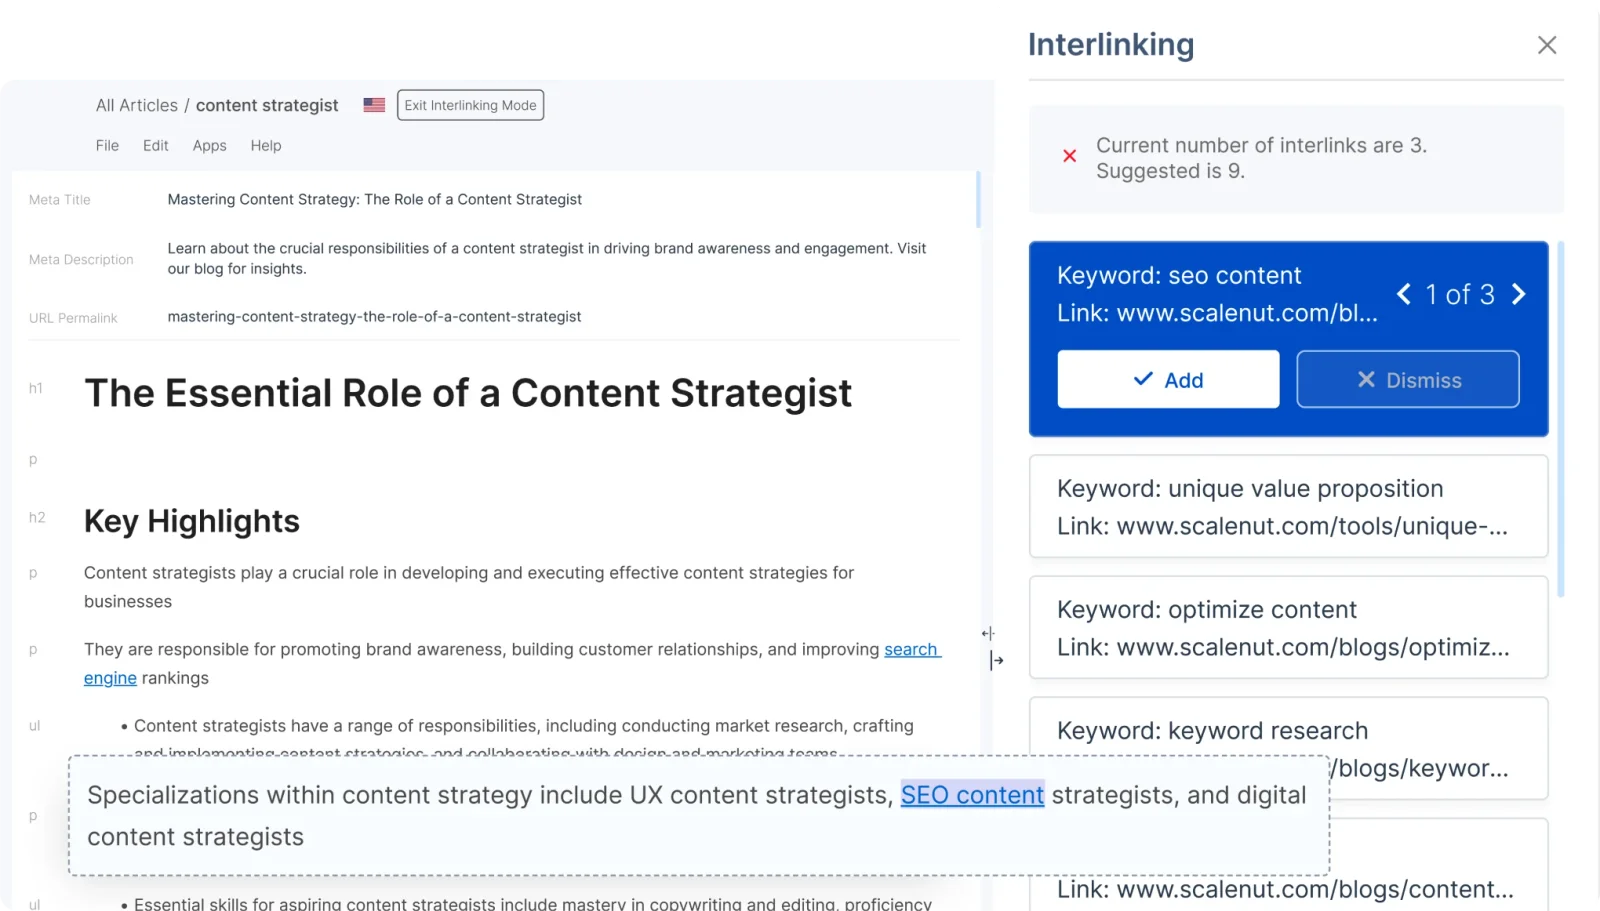Dismiss the seo content suggestion
Viewport: 1600px width, 911px height.
pyautogui.click(x=1407, y=379)
